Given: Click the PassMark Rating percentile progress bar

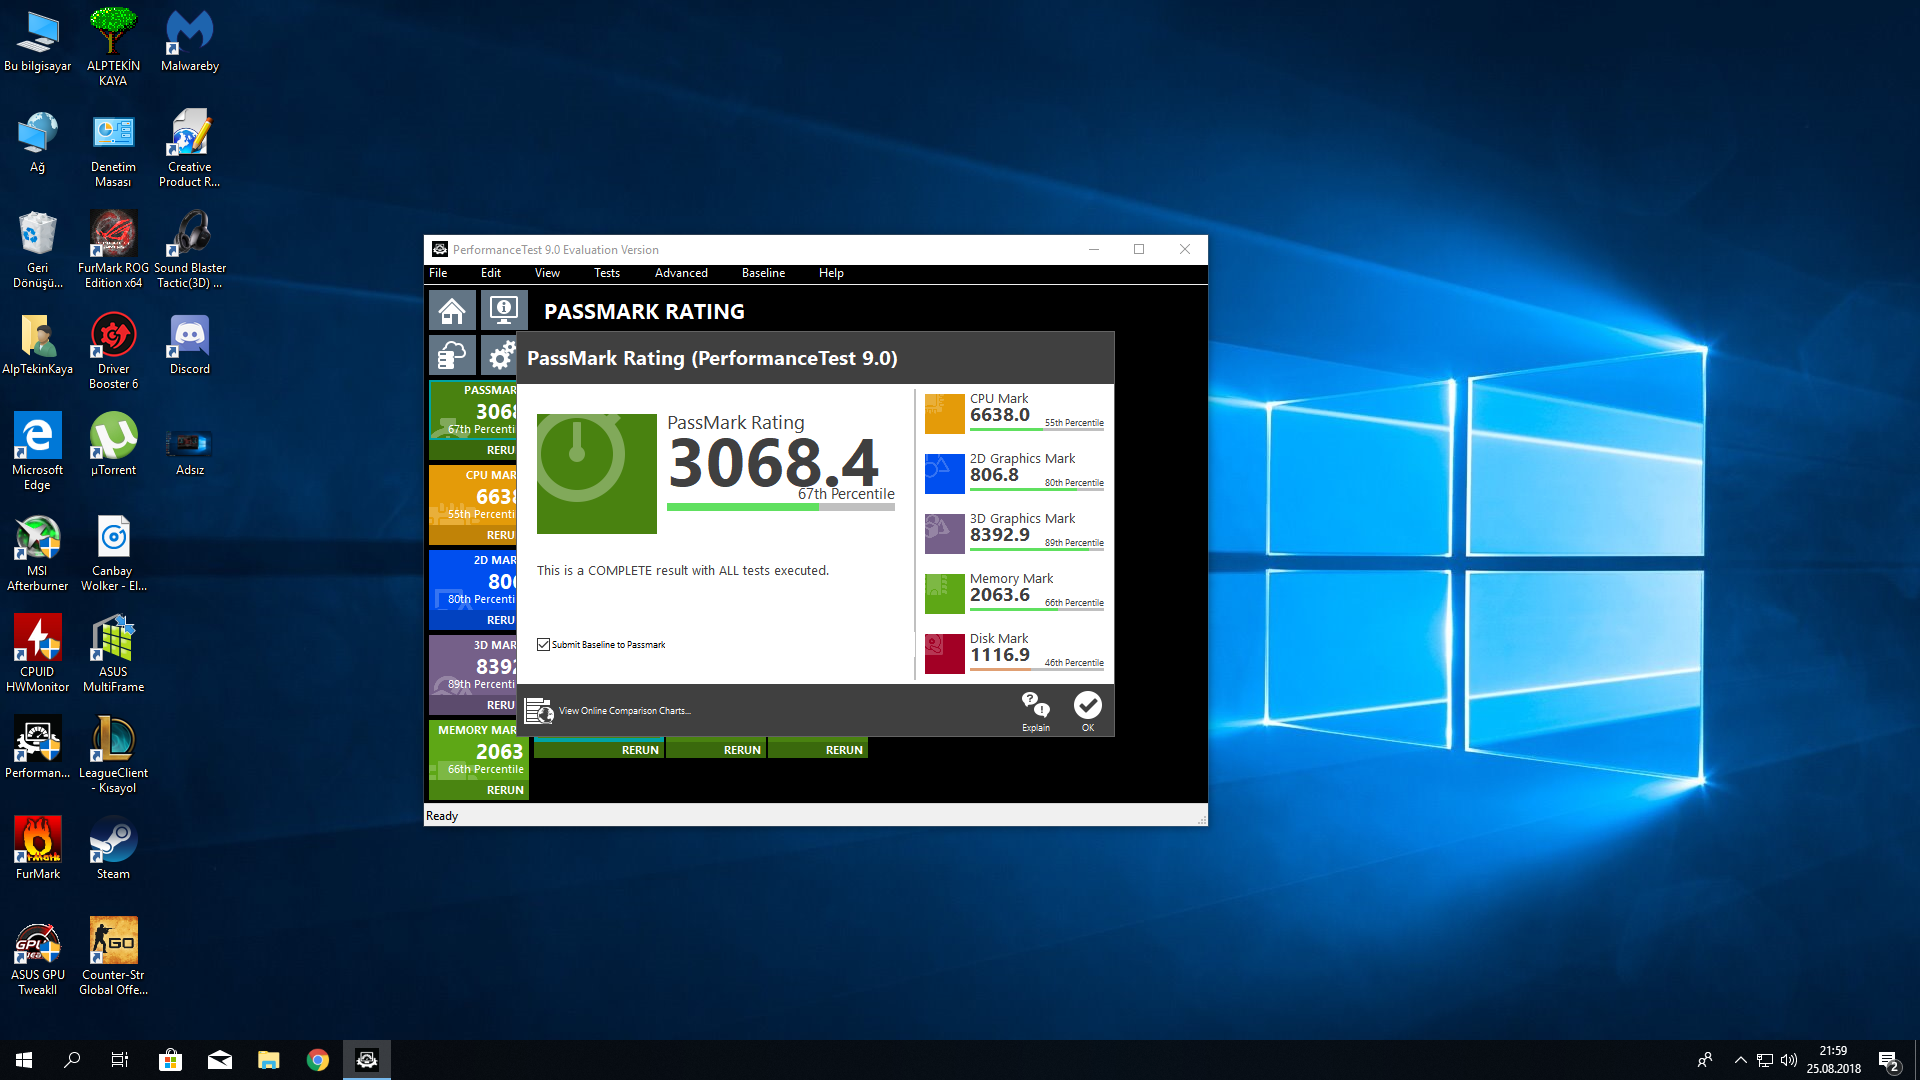Looking at the screenshot, I should pyautogui.click(x=781, y=507).
